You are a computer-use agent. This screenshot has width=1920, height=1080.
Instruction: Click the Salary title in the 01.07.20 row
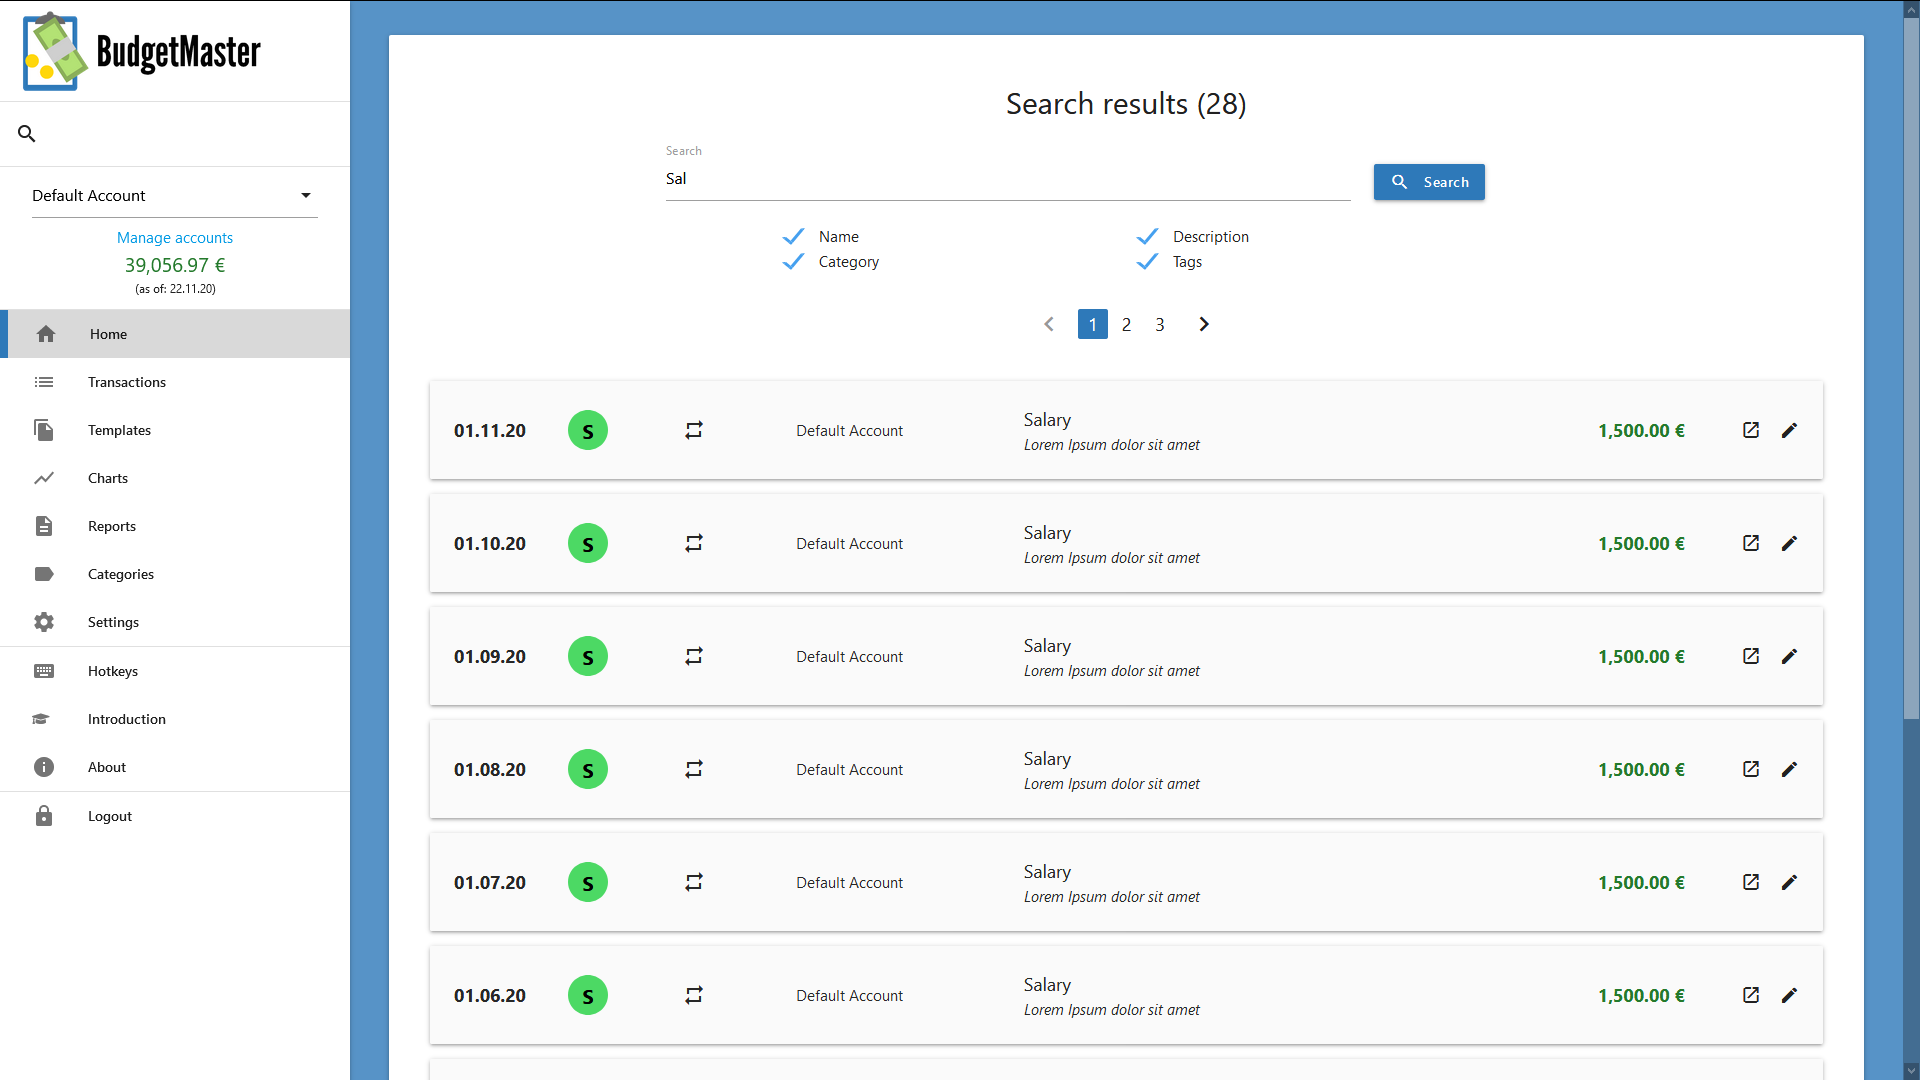[1047, 872]
